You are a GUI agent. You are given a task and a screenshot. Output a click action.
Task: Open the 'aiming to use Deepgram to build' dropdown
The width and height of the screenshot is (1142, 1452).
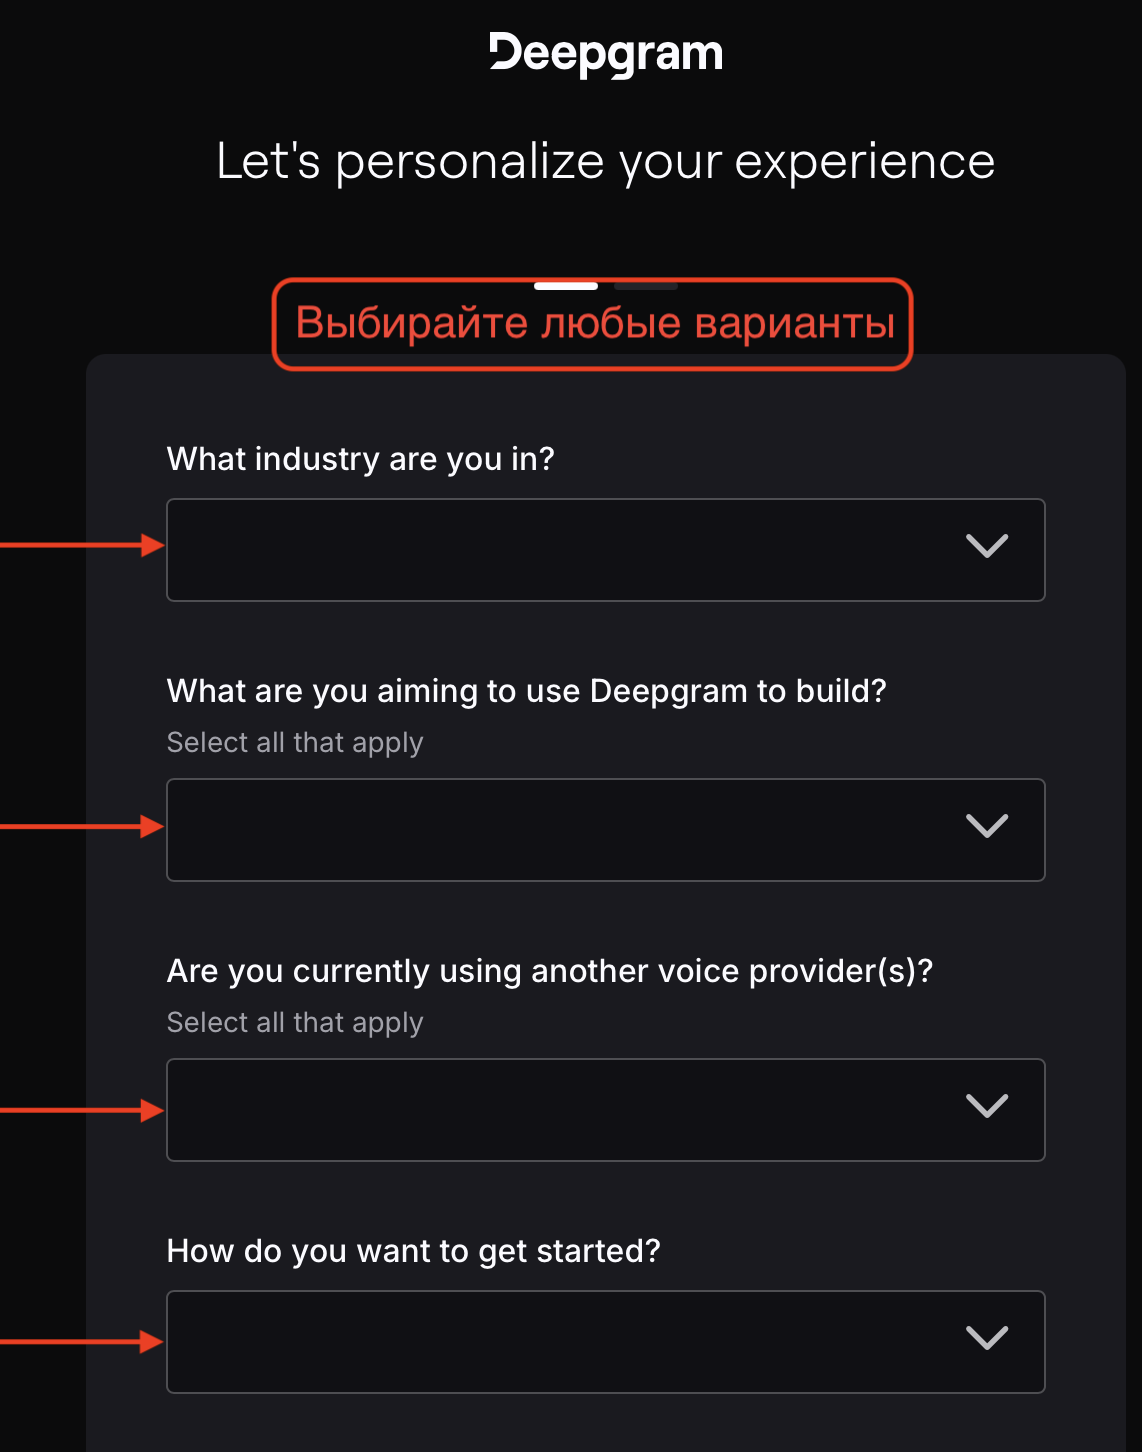tap(606, 830)
